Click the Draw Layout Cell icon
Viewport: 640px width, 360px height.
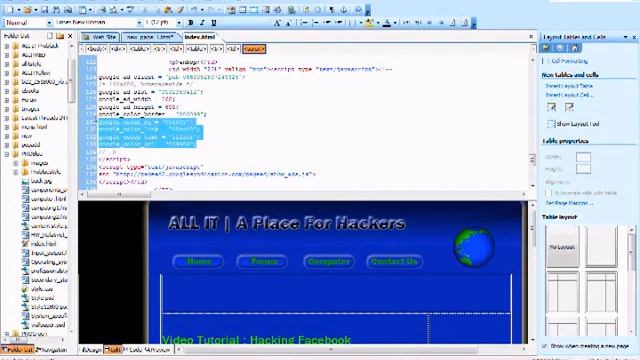[569, 107]
